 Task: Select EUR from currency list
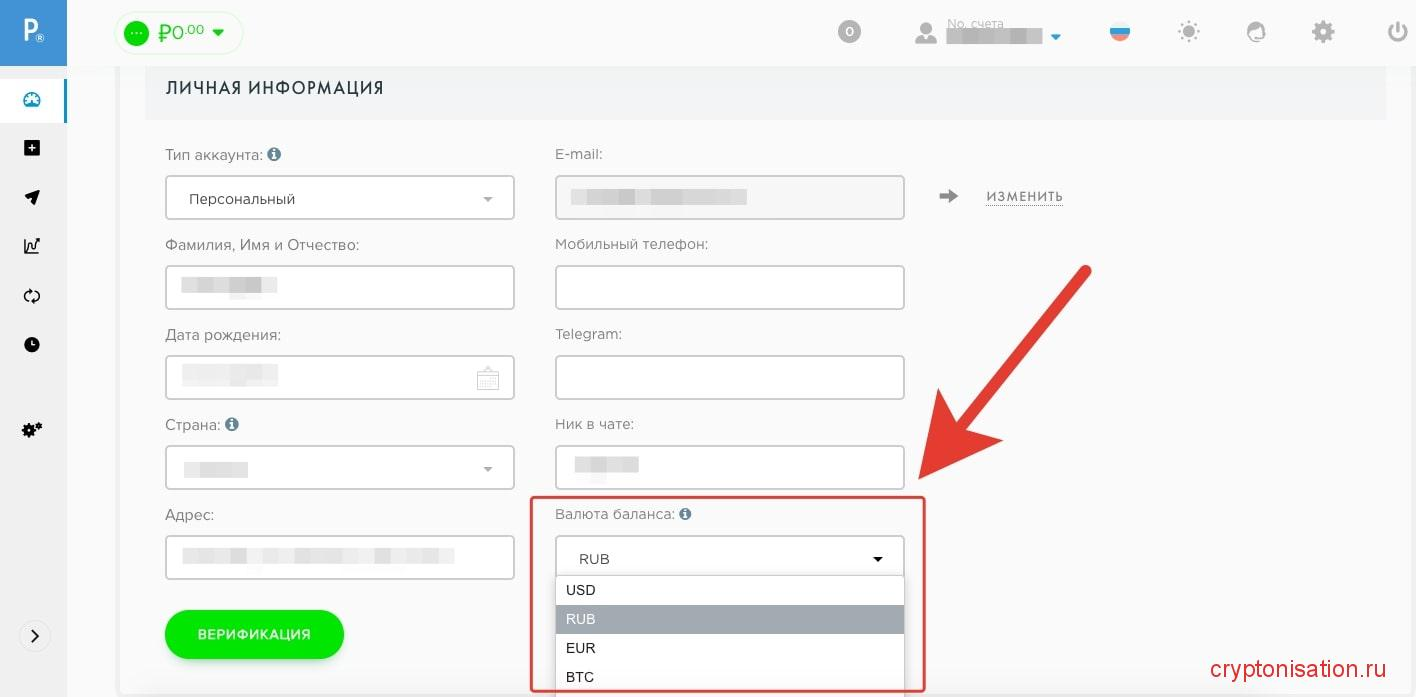click(x=729, y=648)
